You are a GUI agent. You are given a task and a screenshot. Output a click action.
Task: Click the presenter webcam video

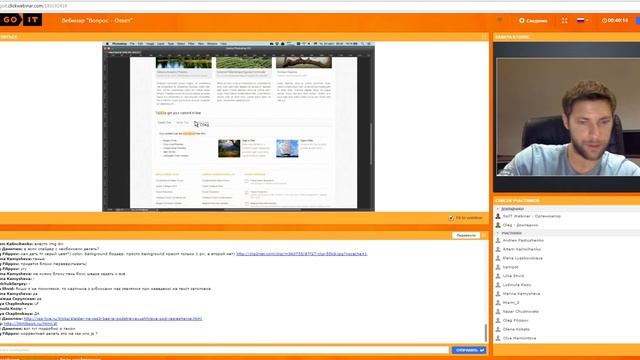click(x=568, y=117)
